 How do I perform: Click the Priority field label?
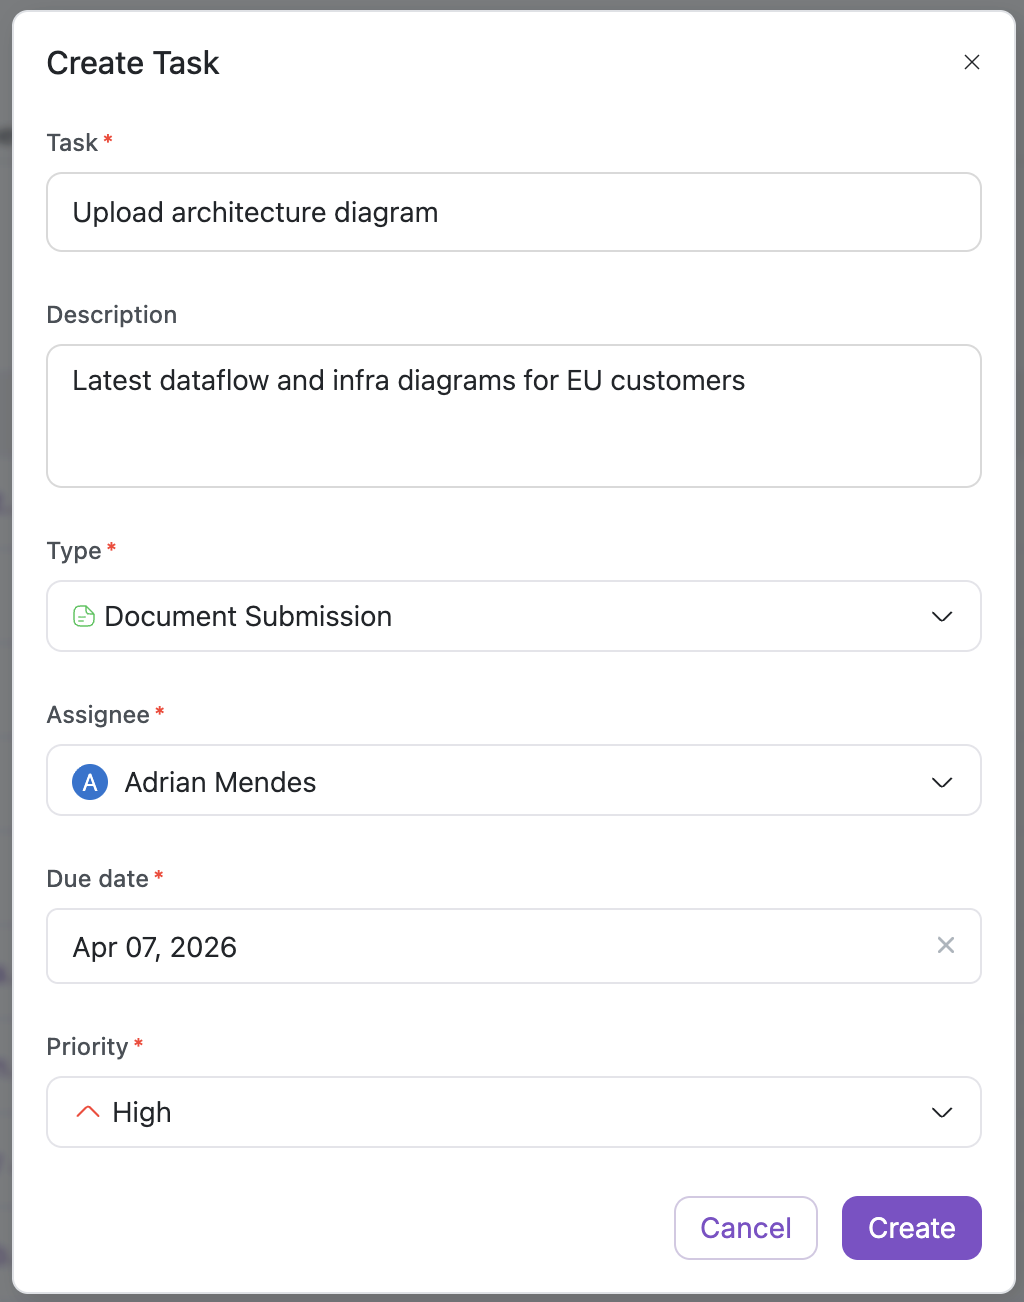(88, 1047)
